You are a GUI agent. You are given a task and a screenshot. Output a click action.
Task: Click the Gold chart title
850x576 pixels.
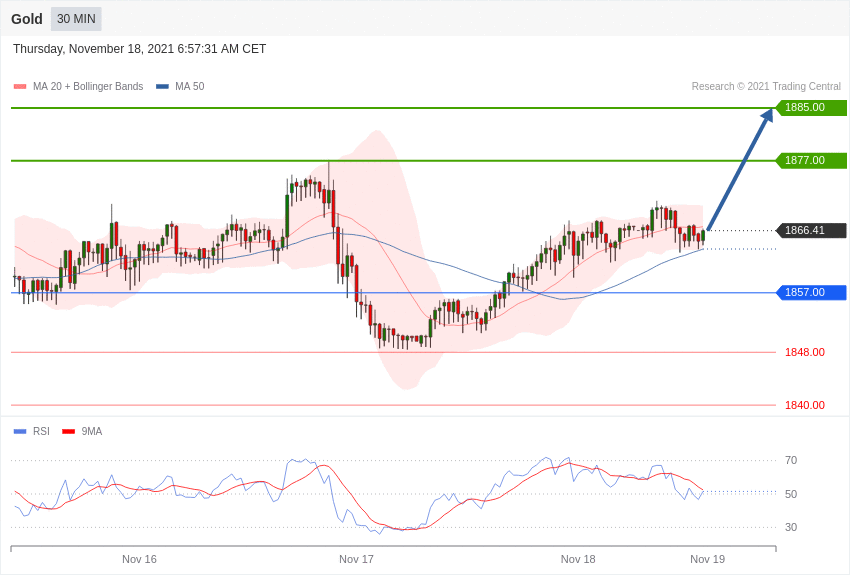27,19
